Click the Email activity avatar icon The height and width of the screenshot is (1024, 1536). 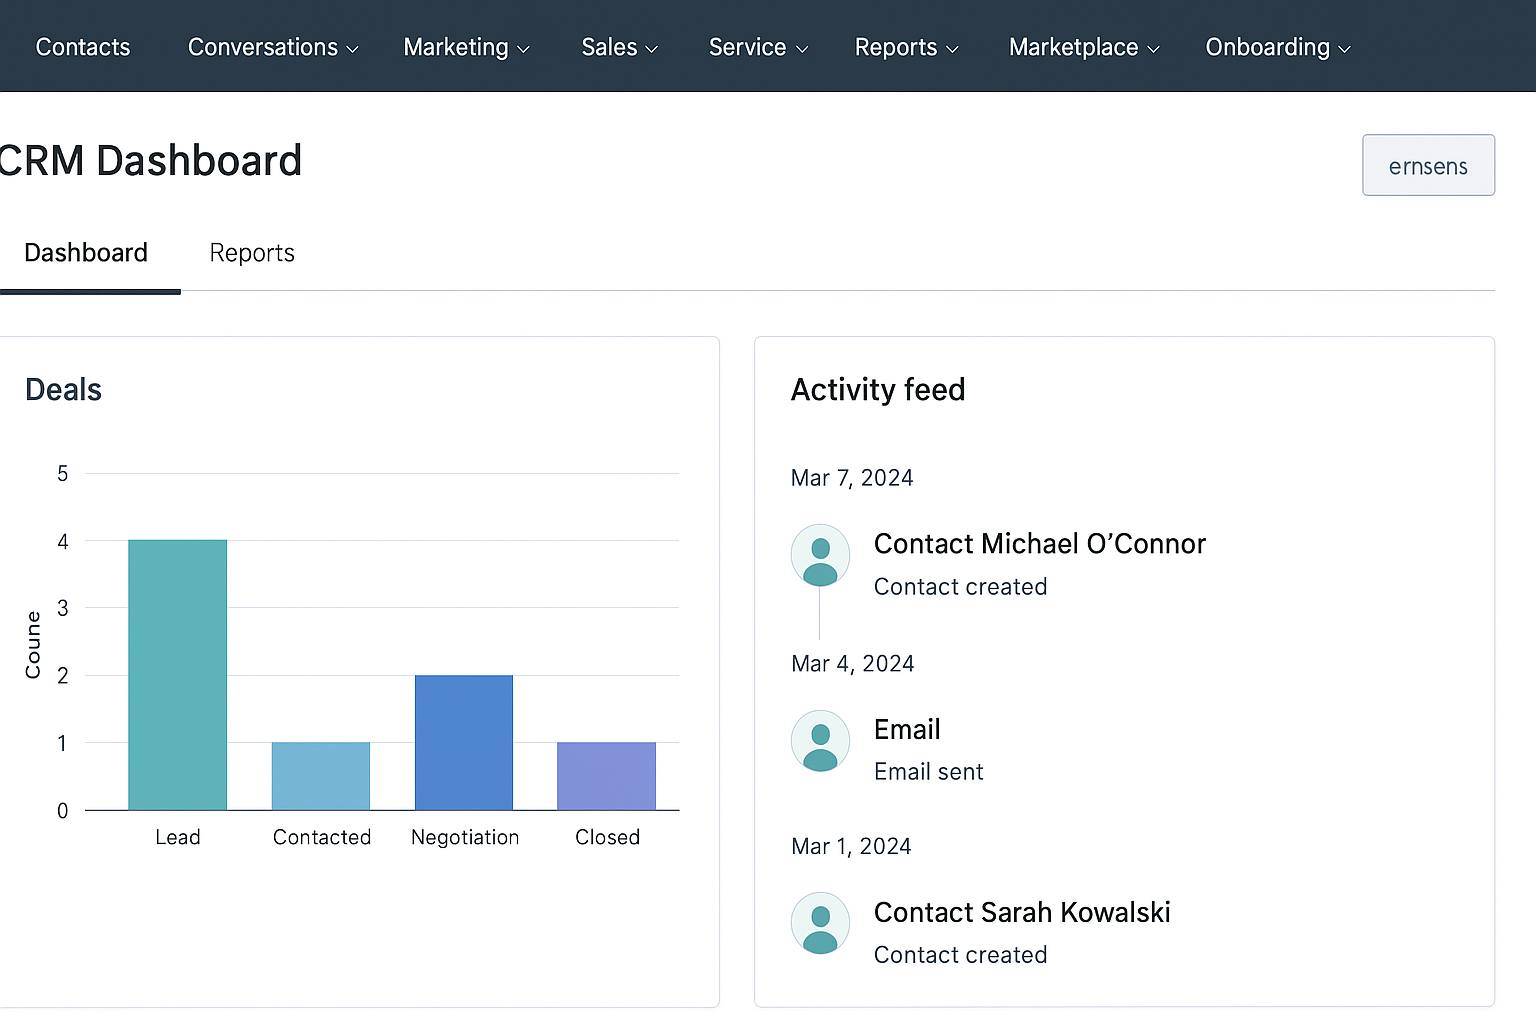820,741
